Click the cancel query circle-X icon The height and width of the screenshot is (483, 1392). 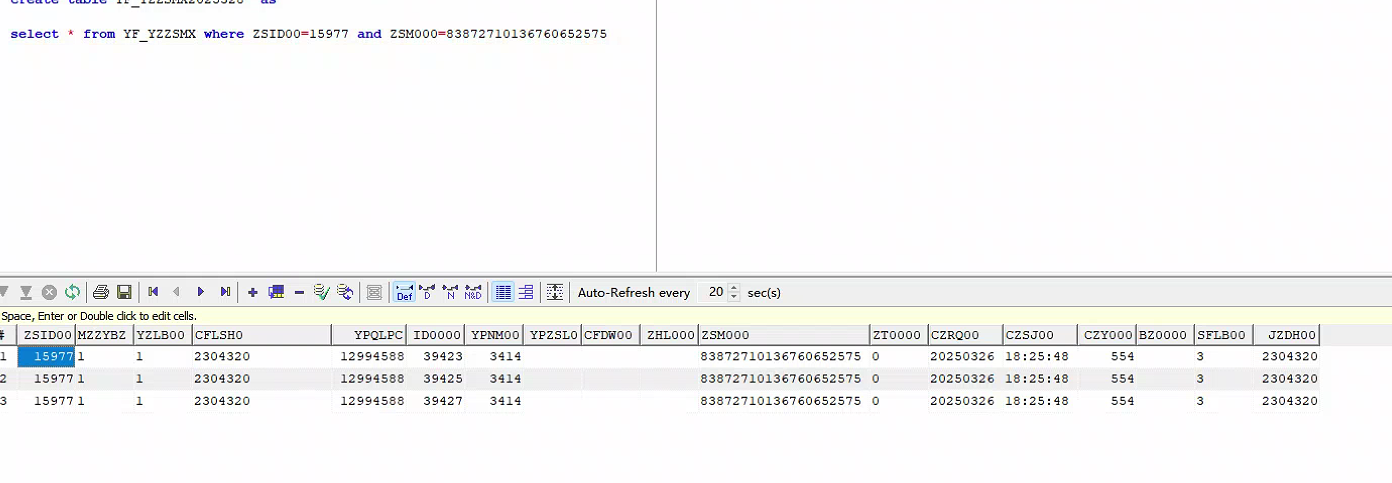click(x=49, y=292)
